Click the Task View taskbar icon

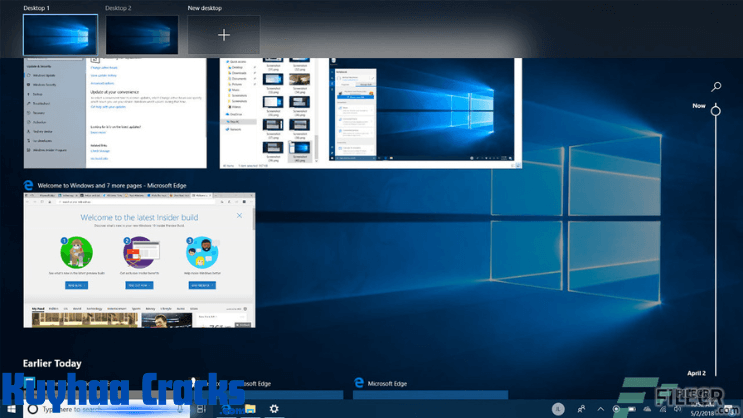[201, 409]
